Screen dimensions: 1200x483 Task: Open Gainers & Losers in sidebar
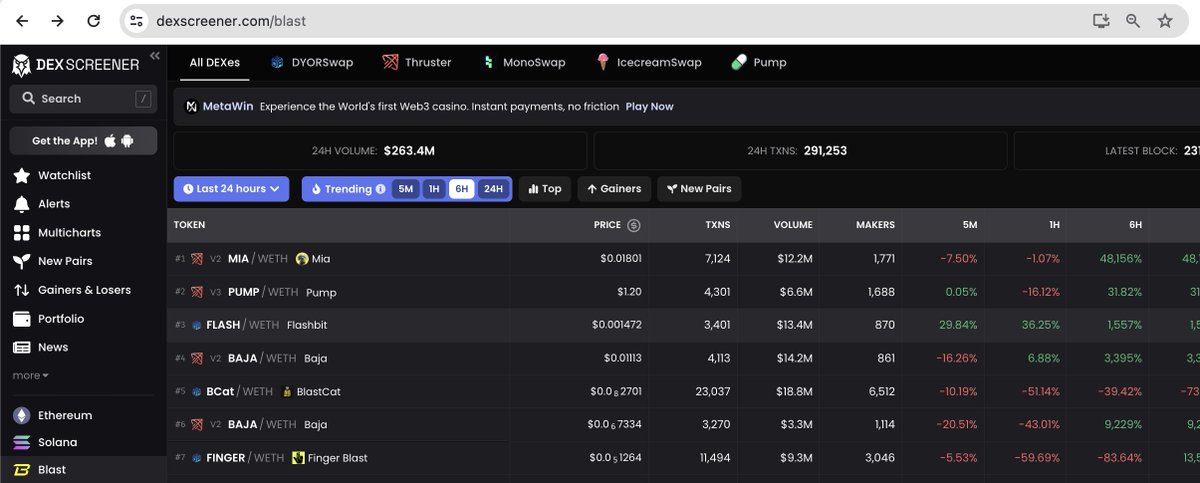[83, 290]
